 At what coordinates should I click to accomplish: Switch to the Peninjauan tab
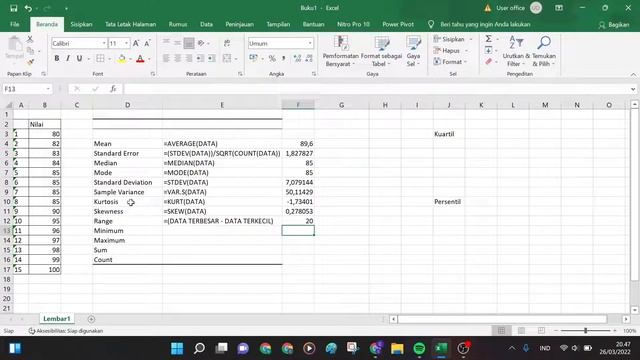[x=239, y=24]
